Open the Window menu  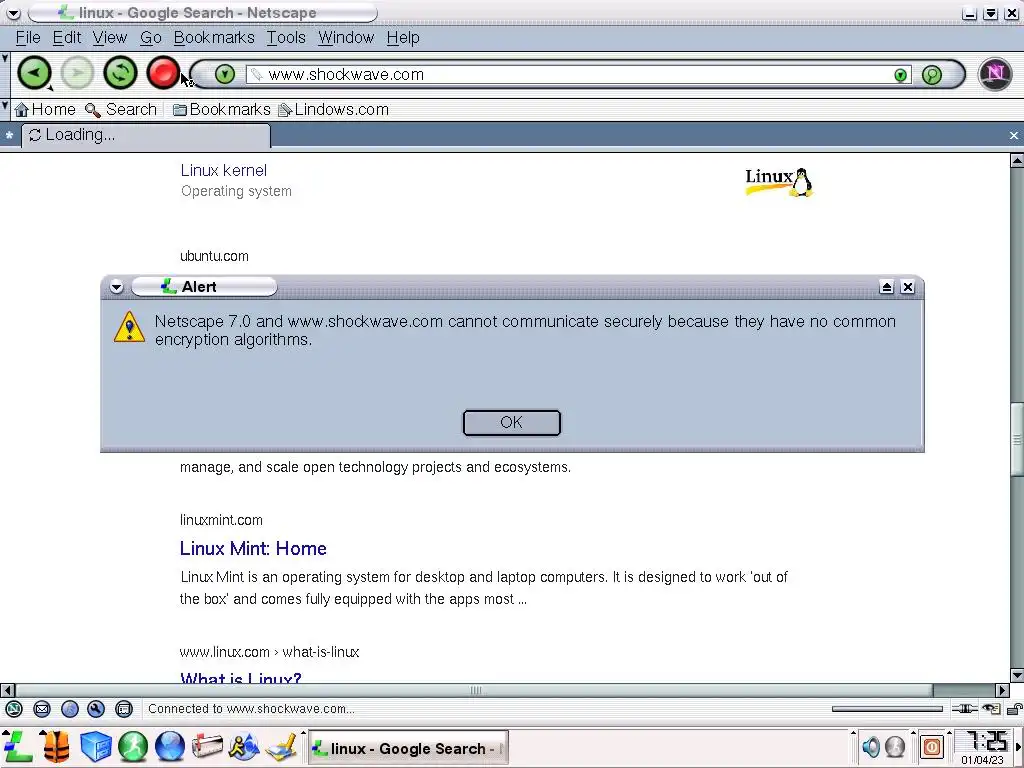point(346,38)
